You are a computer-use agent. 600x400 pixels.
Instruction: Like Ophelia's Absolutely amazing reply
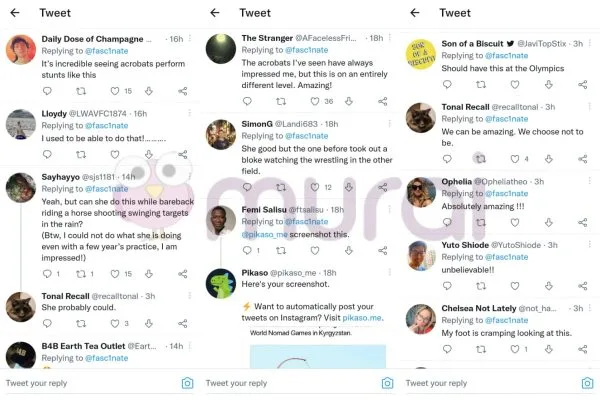tap(515, 222)
